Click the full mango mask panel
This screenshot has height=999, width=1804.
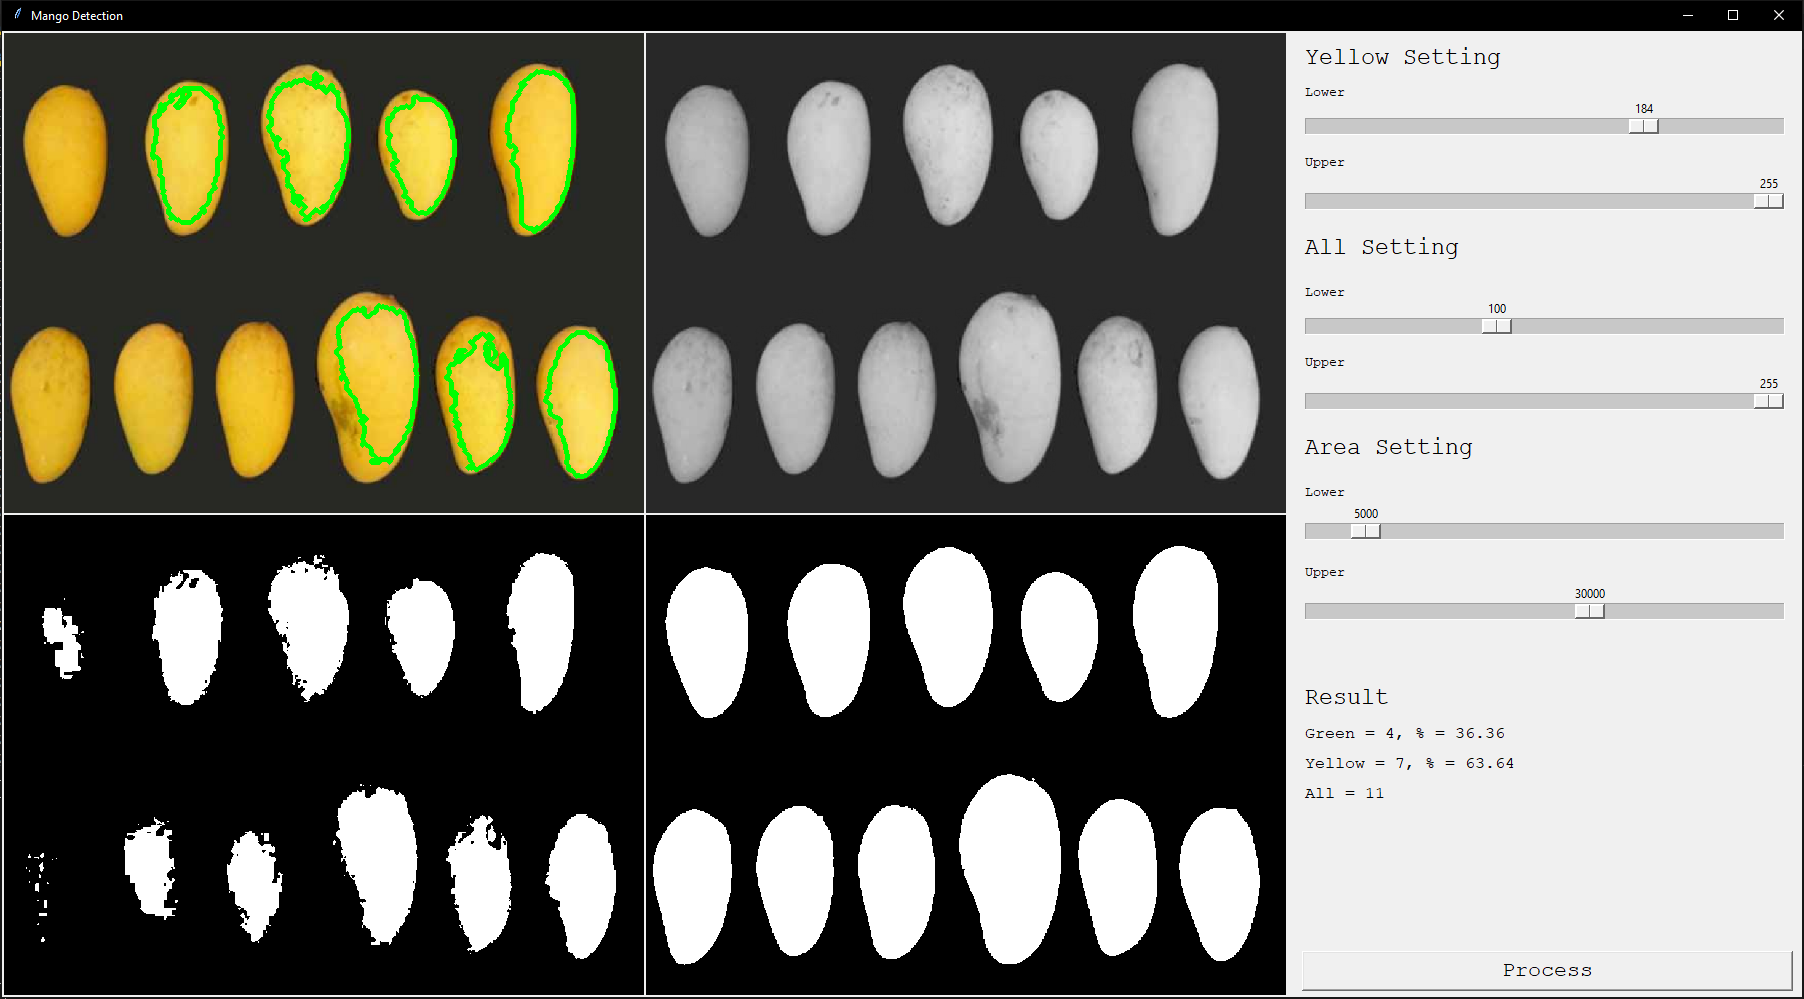[965, 757]
